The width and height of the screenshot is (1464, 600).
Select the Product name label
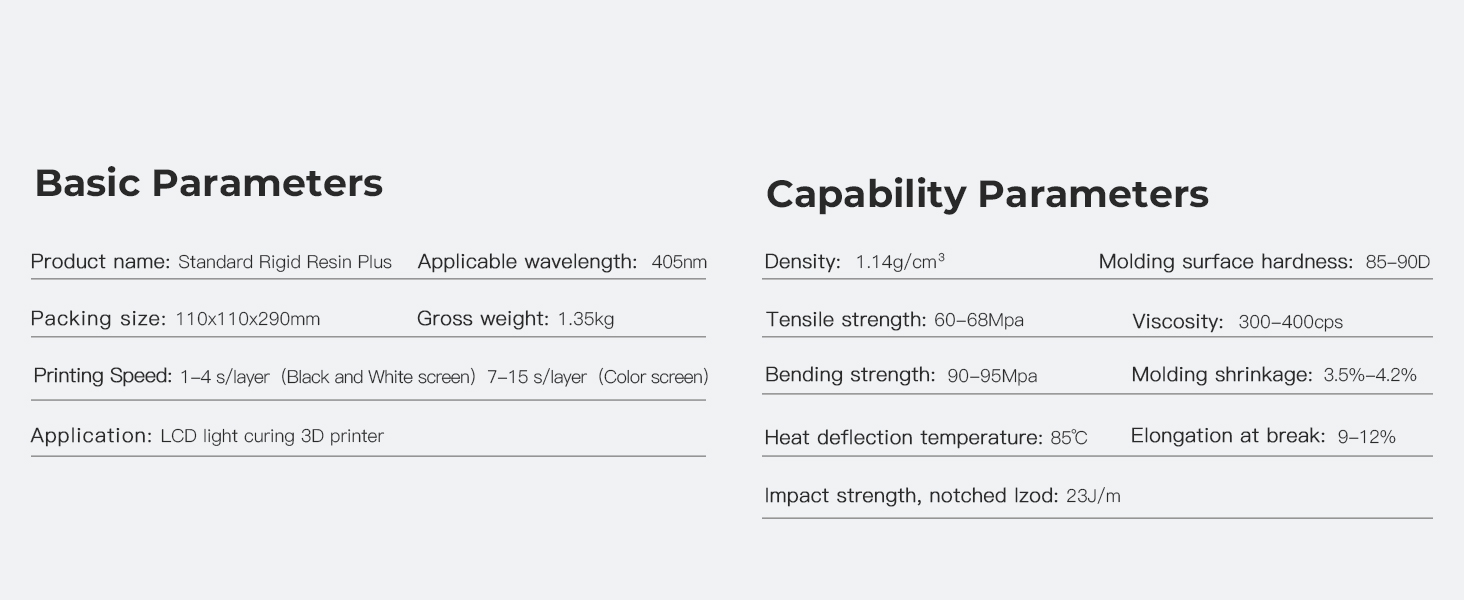coord(100,262)
